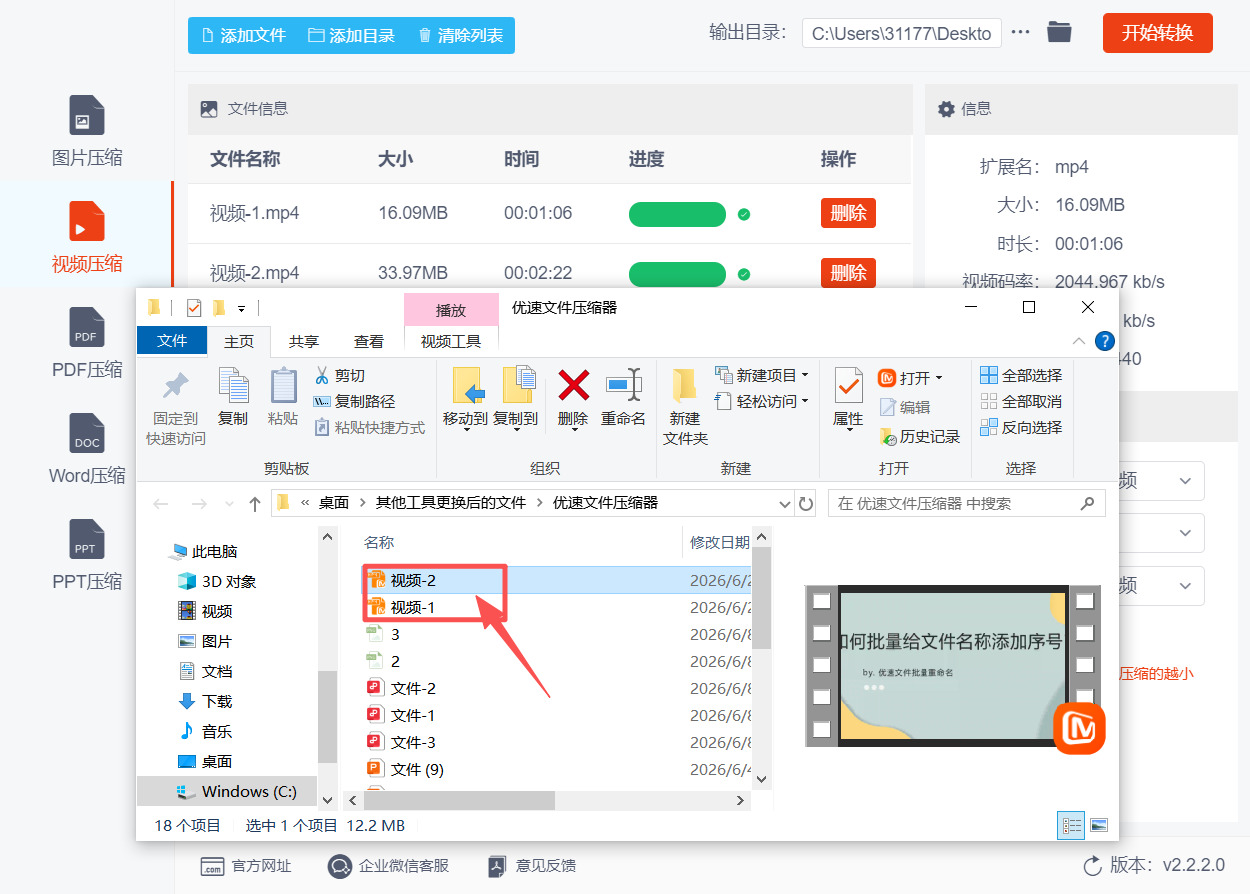This screenshot has width=1250, height=894.
Task: Click 反向选择 invert selection
Action: [x=1021, y=427]
